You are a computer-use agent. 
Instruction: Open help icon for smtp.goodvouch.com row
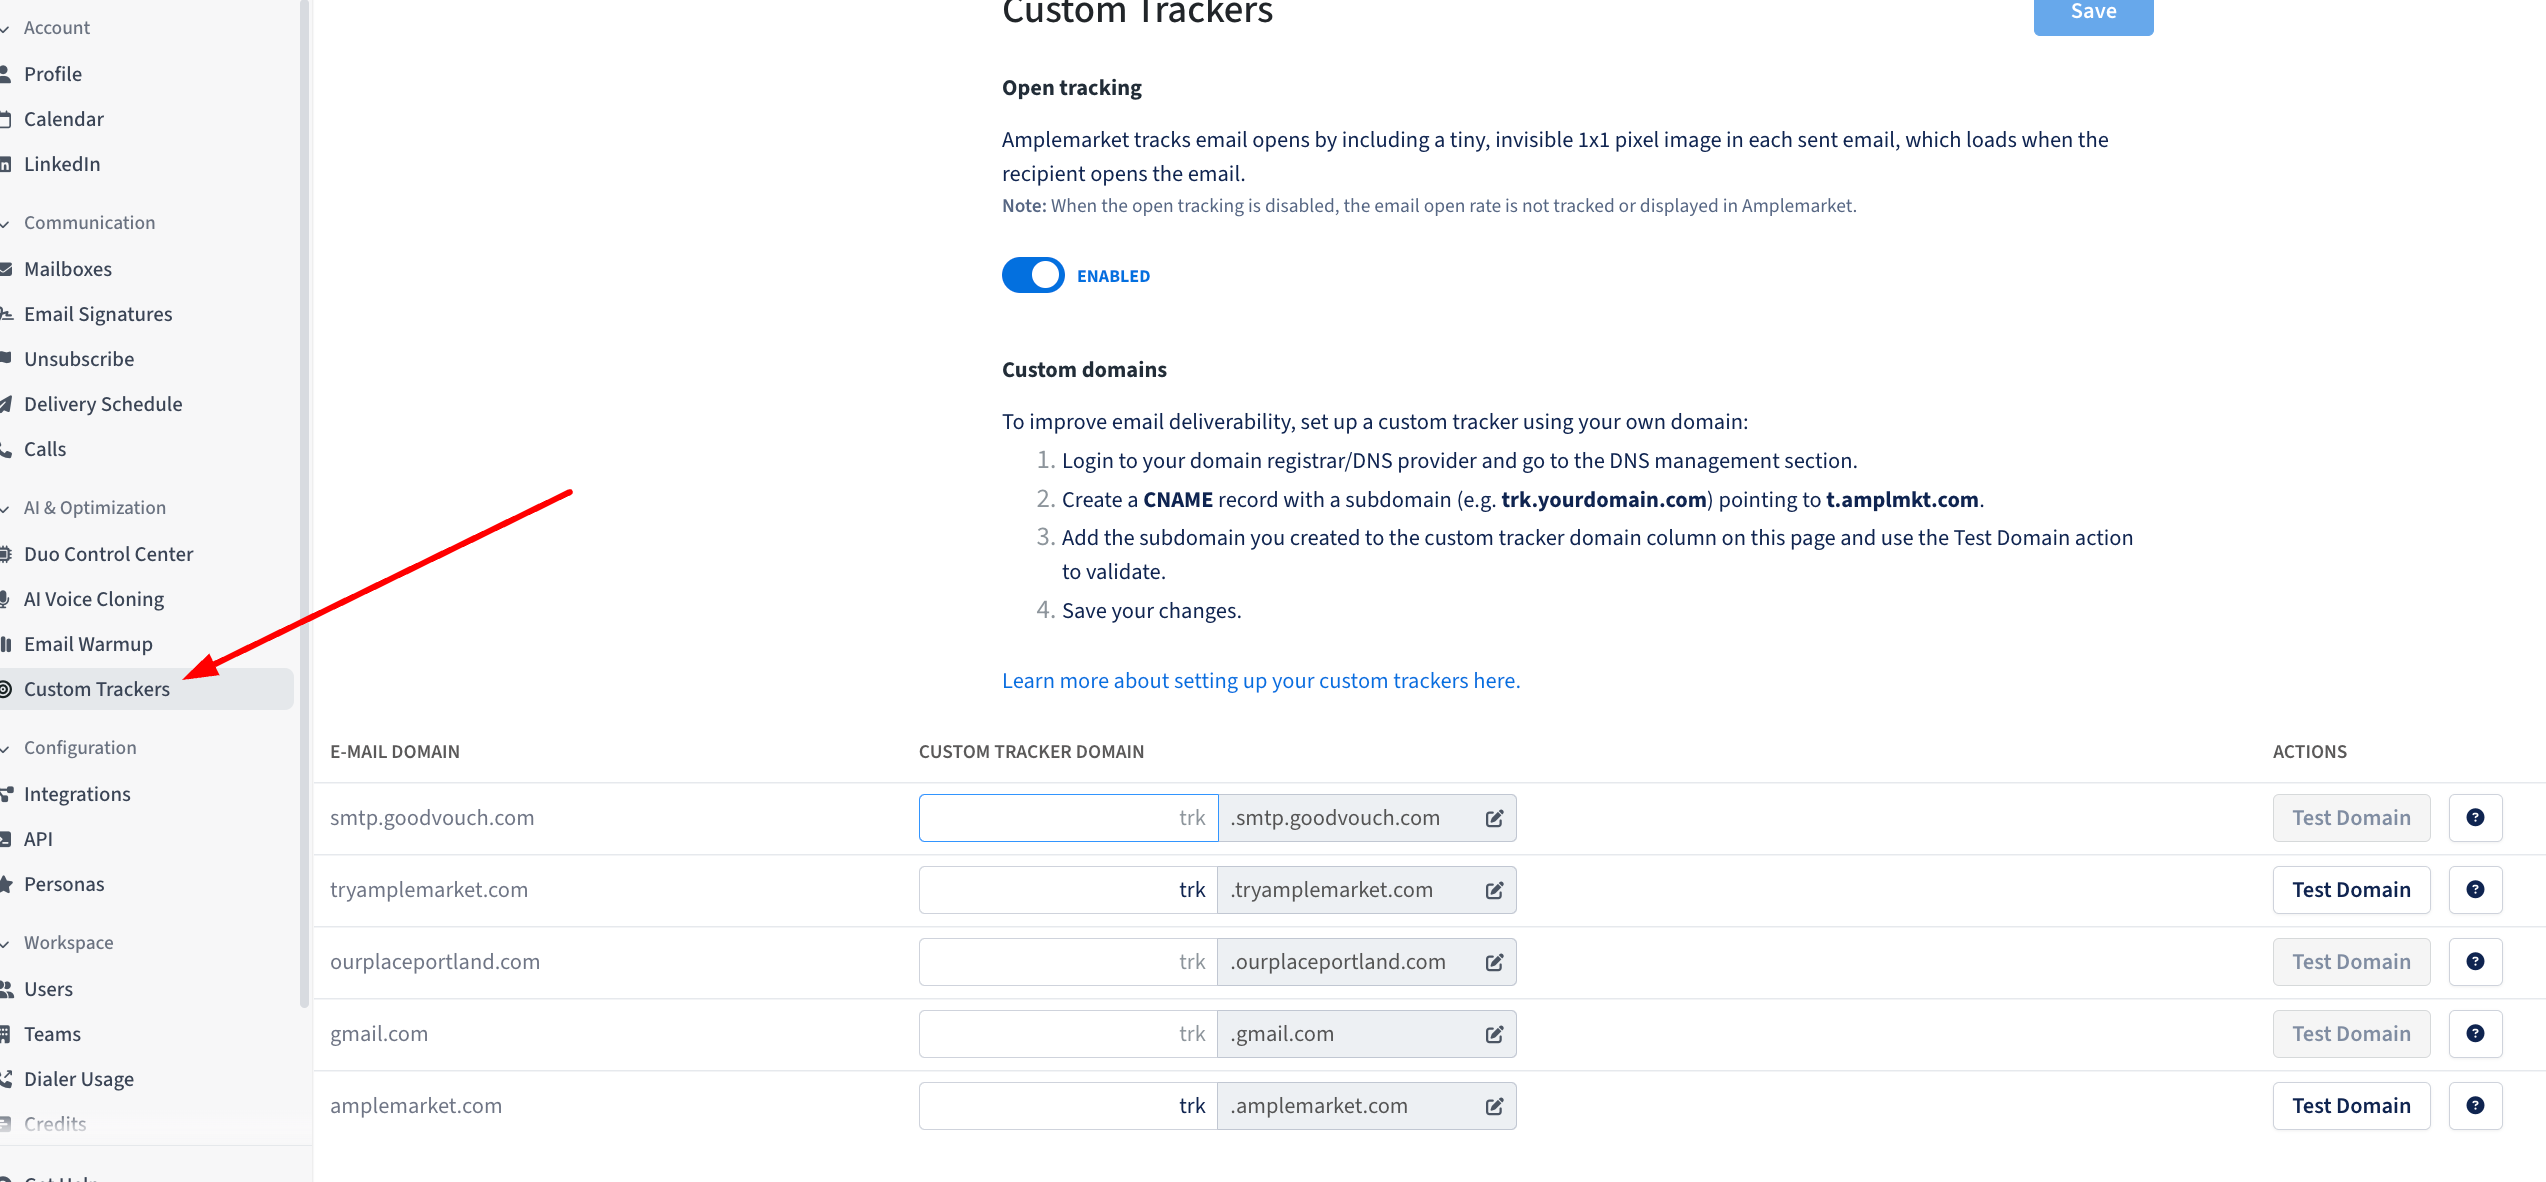pos(2475,818)
